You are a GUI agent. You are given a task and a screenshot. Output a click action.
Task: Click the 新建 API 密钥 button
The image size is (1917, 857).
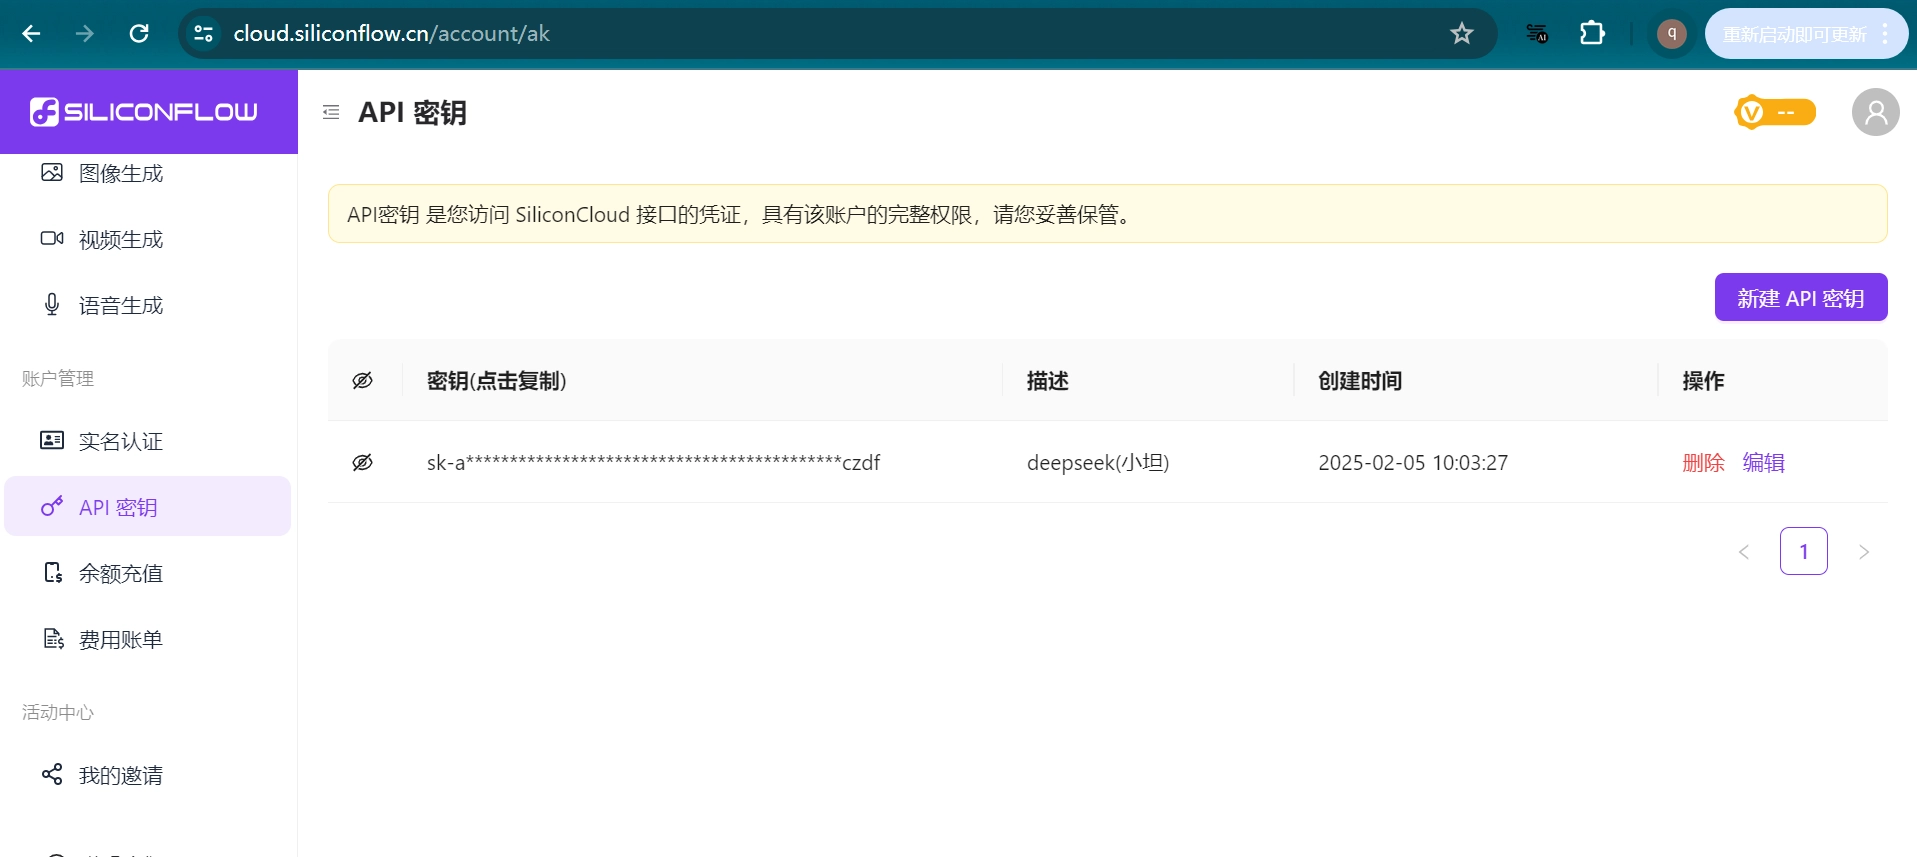coord(1801,298)
